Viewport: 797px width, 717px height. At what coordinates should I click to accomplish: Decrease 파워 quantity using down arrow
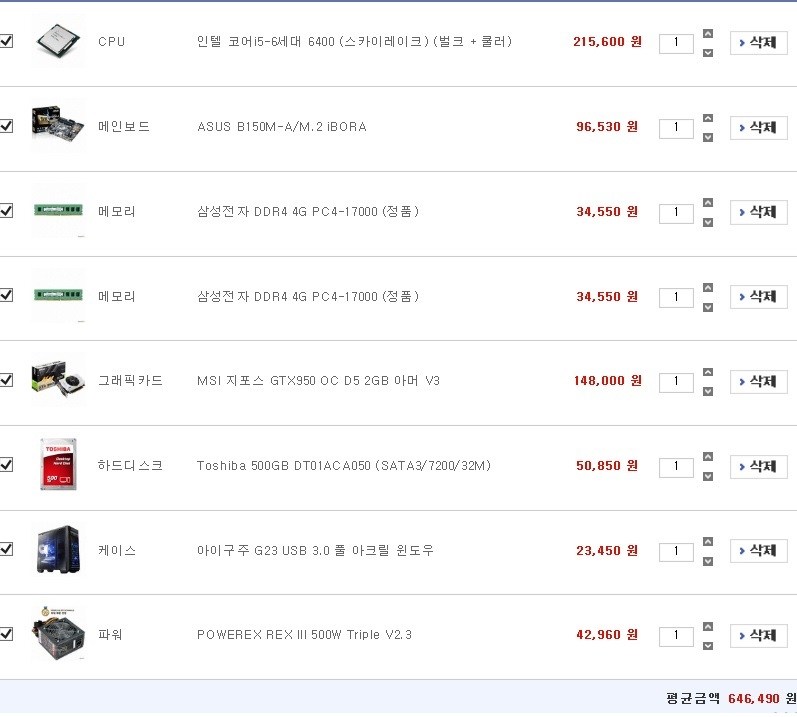(x=708, y=645)
